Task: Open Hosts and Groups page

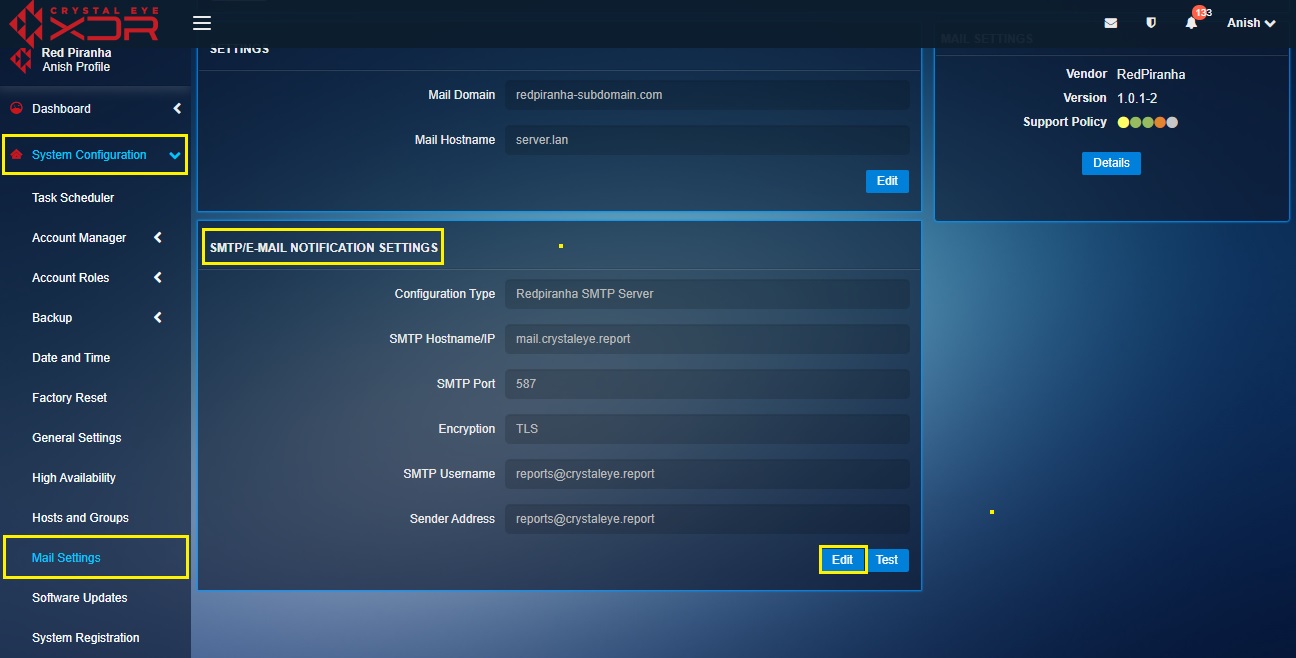Action: coord(80,518)
